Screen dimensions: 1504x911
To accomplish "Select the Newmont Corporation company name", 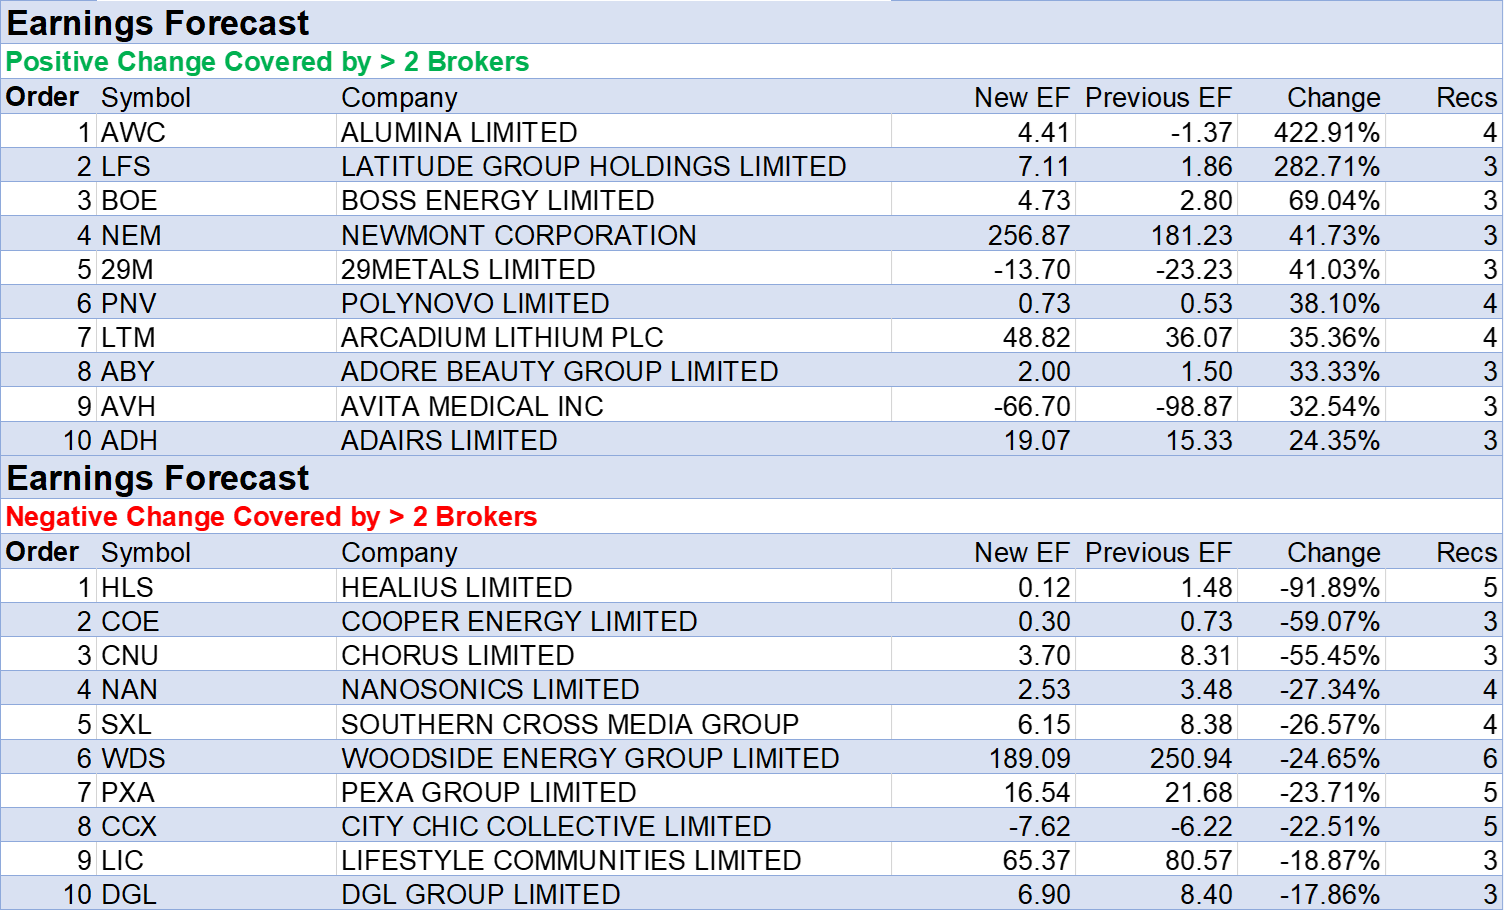I will pos(518,235).
